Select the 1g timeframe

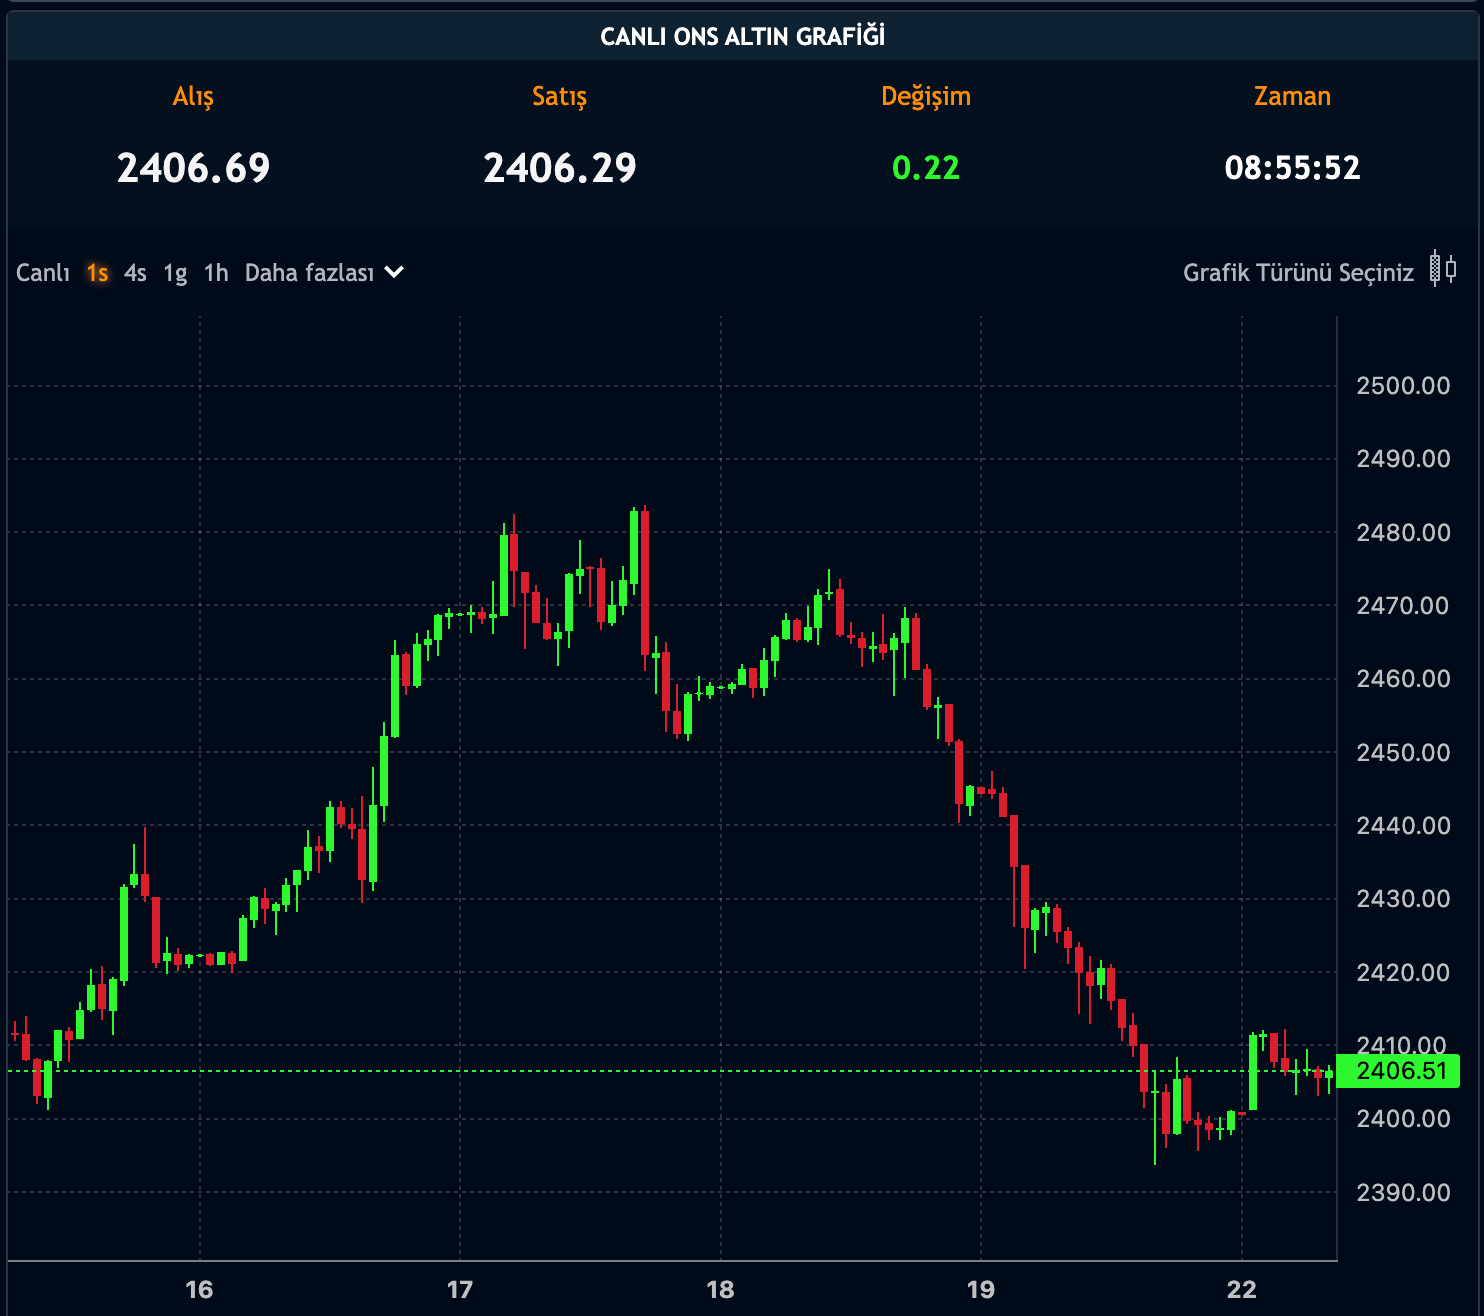tap(175, 273)
